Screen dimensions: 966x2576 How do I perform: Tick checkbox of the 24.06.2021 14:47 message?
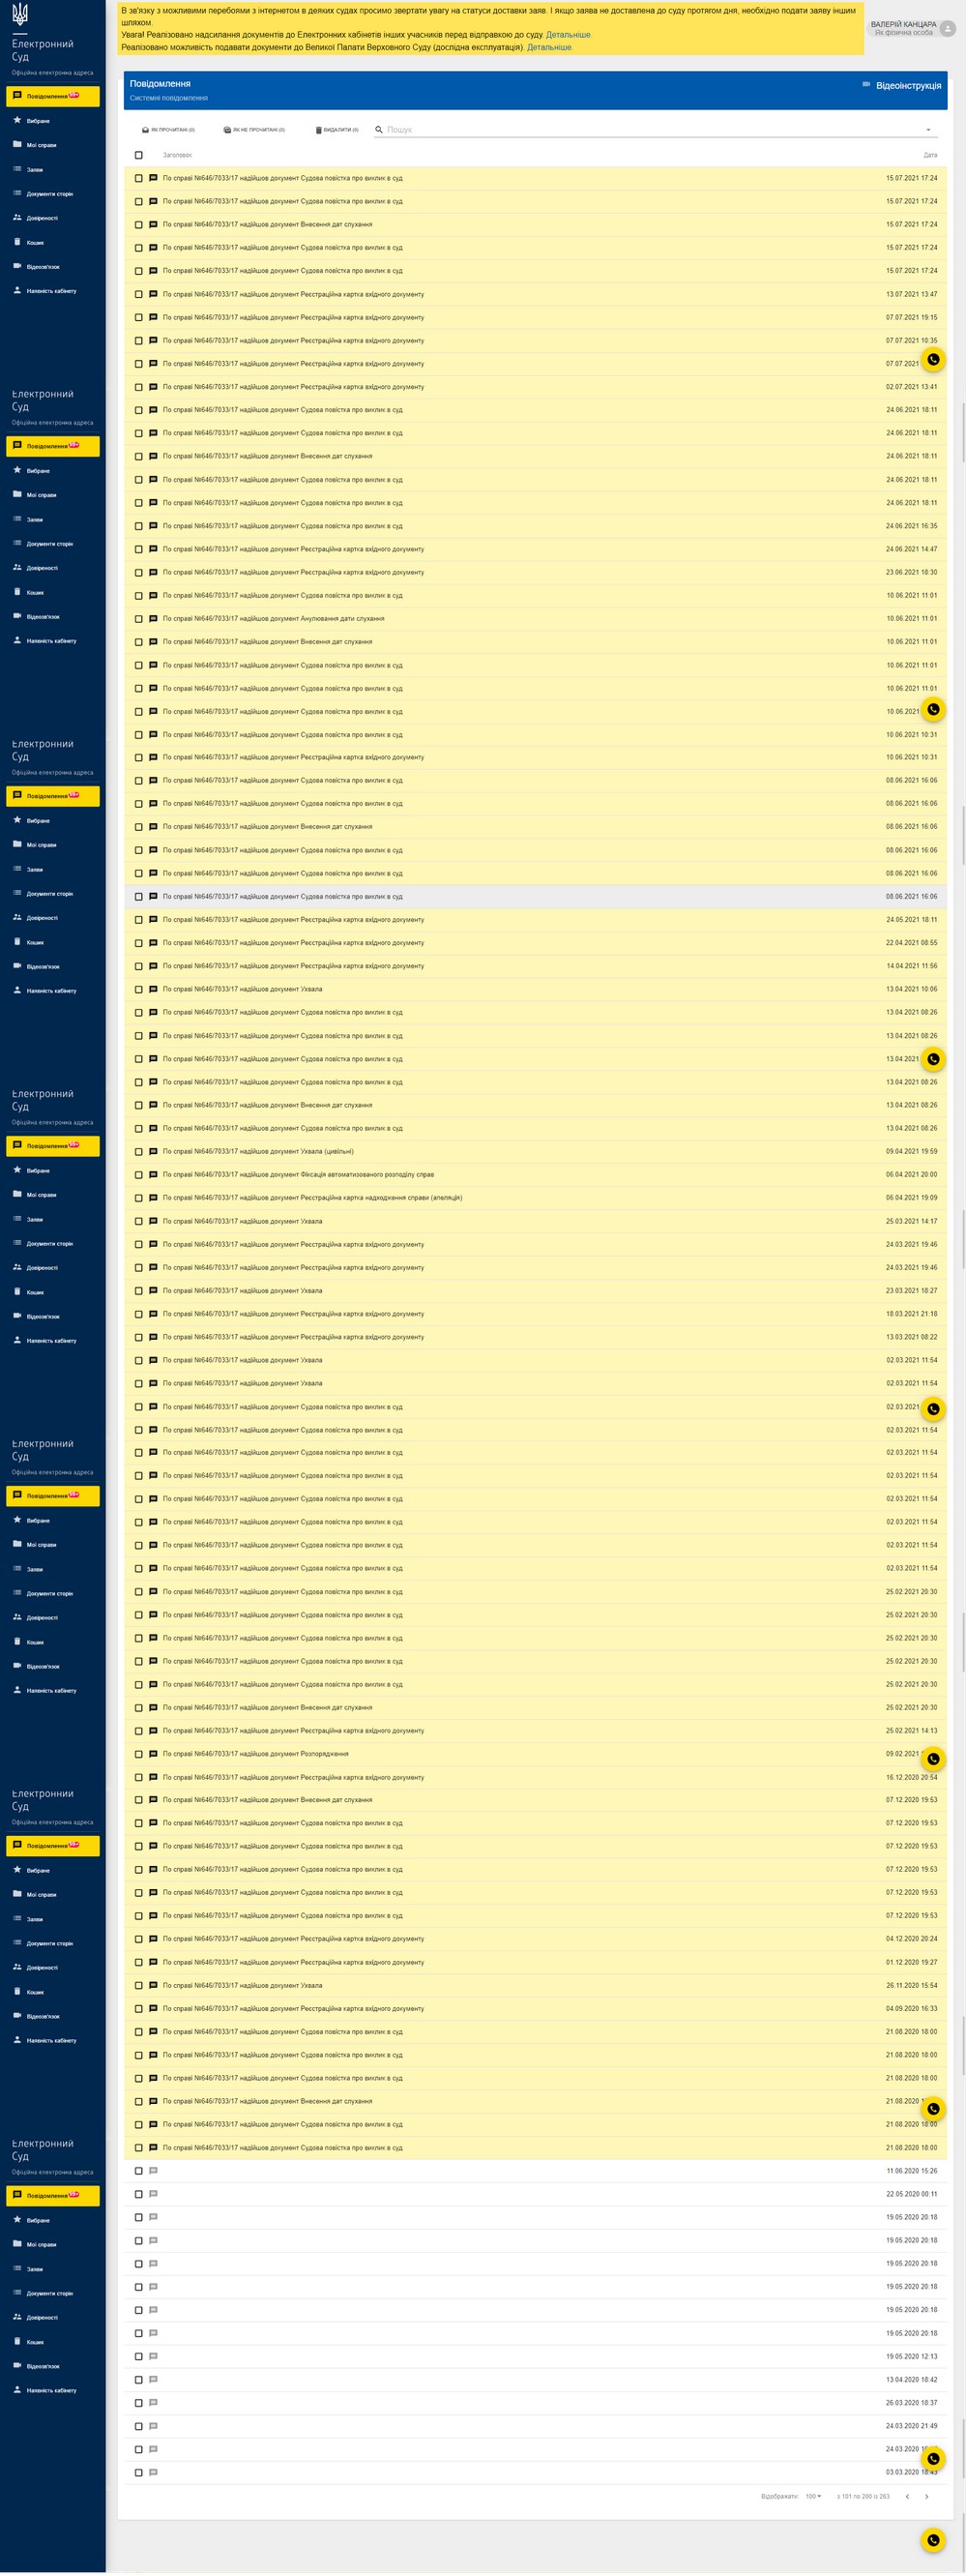tap(139, 549)
